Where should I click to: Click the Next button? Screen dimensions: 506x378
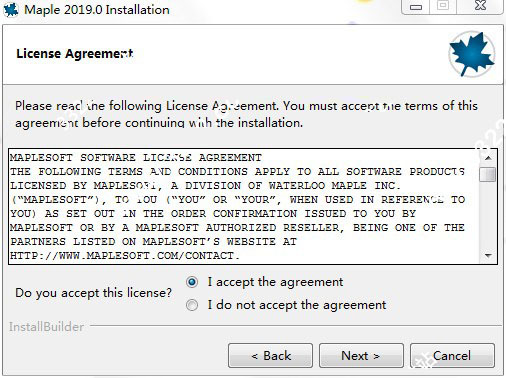click(361, 356)
